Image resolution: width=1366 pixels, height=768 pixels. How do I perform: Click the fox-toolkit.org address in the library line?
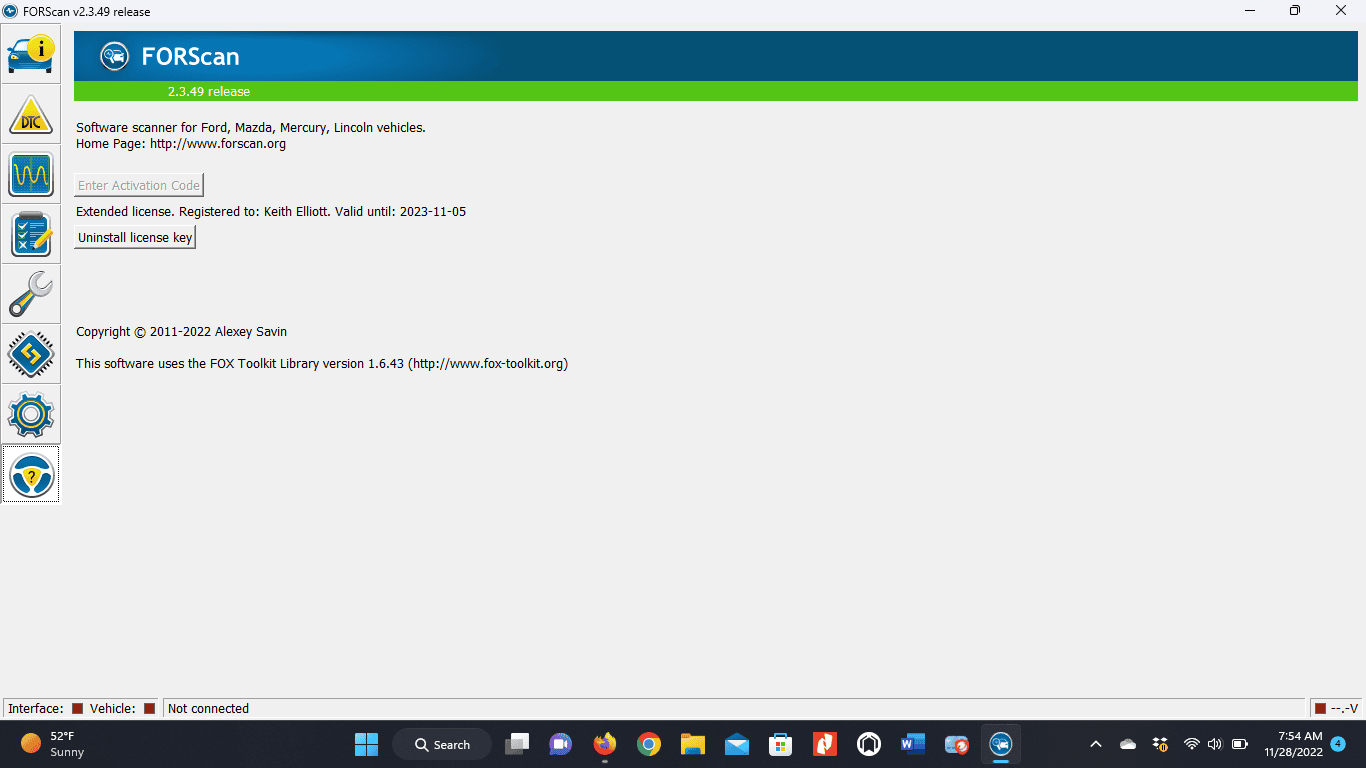[x=488, y=364]
